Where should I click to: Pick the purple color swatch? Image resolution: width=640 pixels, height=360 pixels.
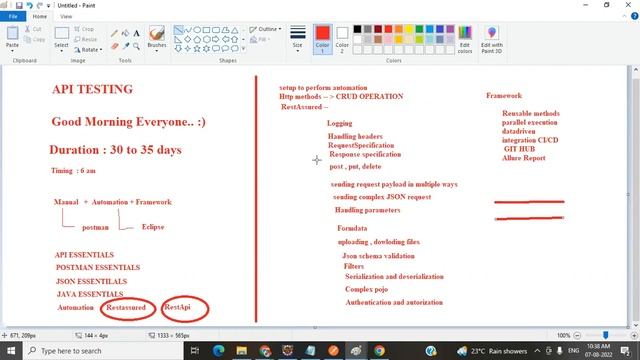click(x=450, y=29)
